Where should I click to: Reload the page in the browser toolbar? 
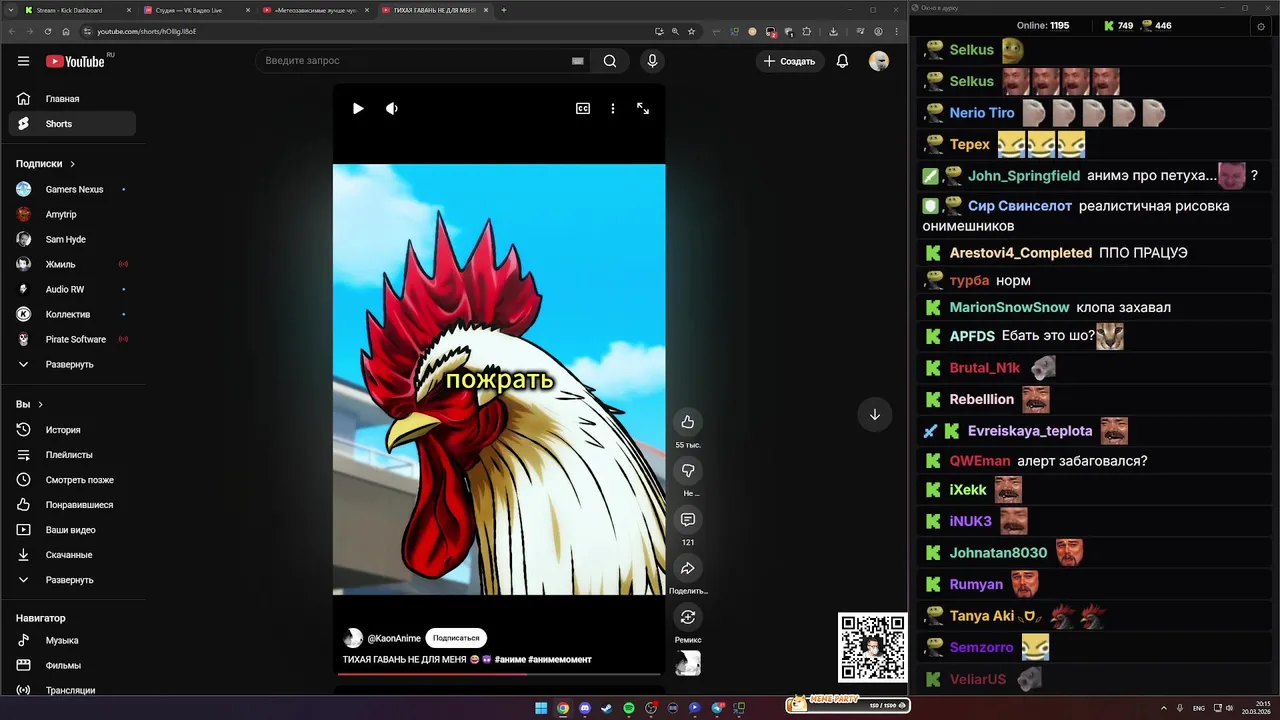tap(50, 31)
